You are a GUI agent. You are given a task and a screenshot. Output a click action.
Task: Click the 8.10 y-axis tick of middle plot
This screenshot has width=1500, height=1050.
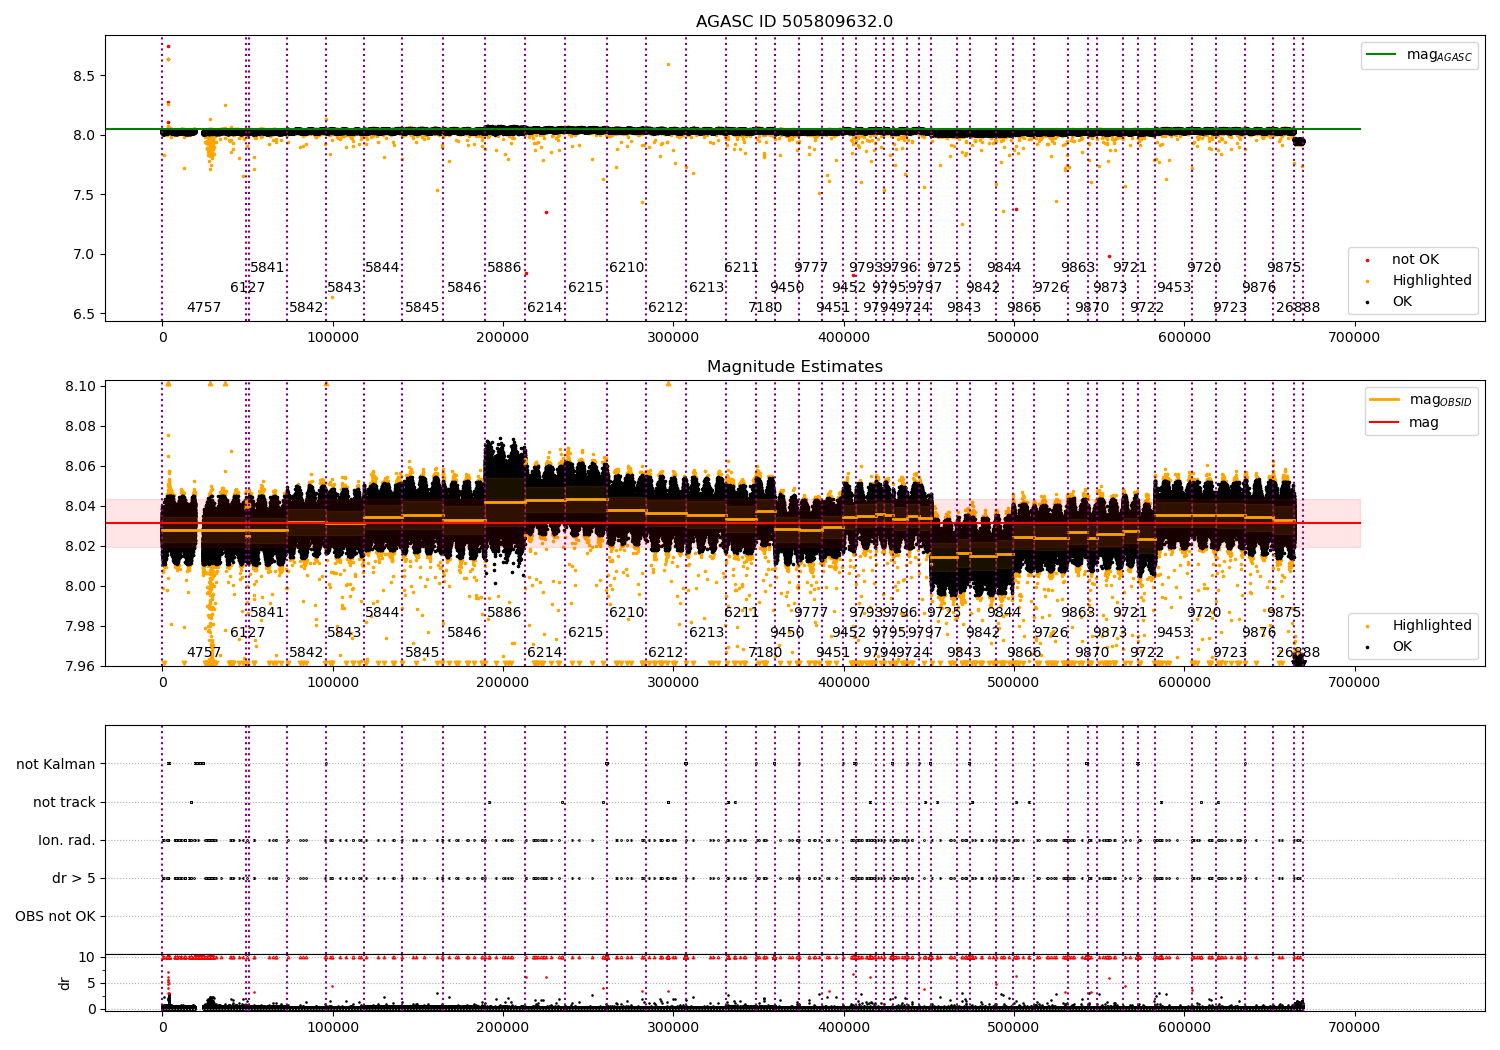[78, 386]
